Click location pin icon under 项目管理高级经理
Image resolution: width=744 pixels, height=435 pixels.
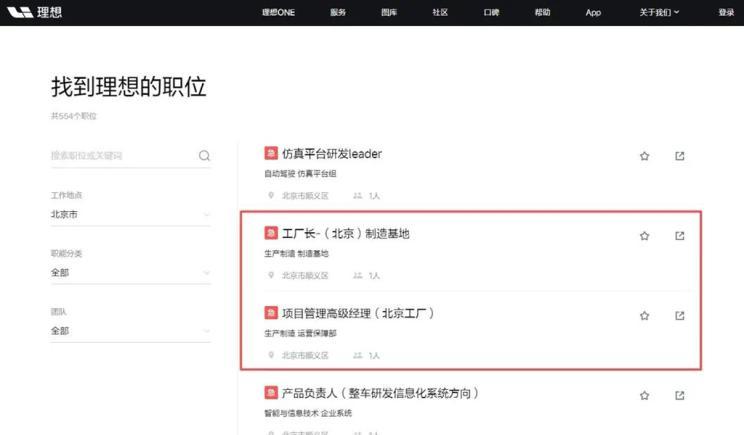271,355
